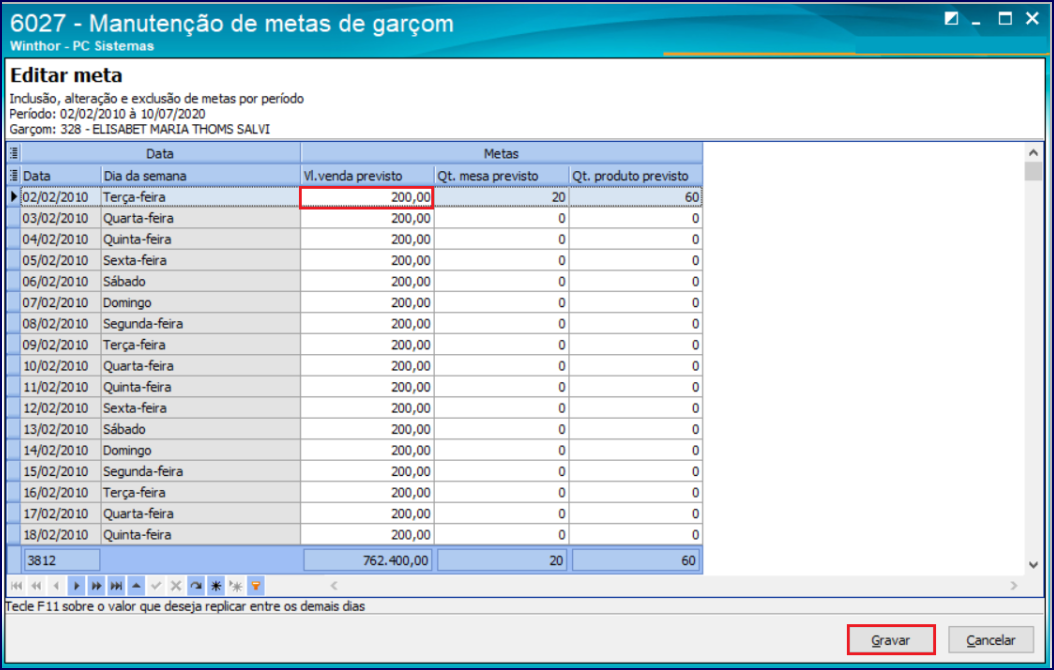
Task: Click prior page double-left arrow icon
Action: point(36,586)
